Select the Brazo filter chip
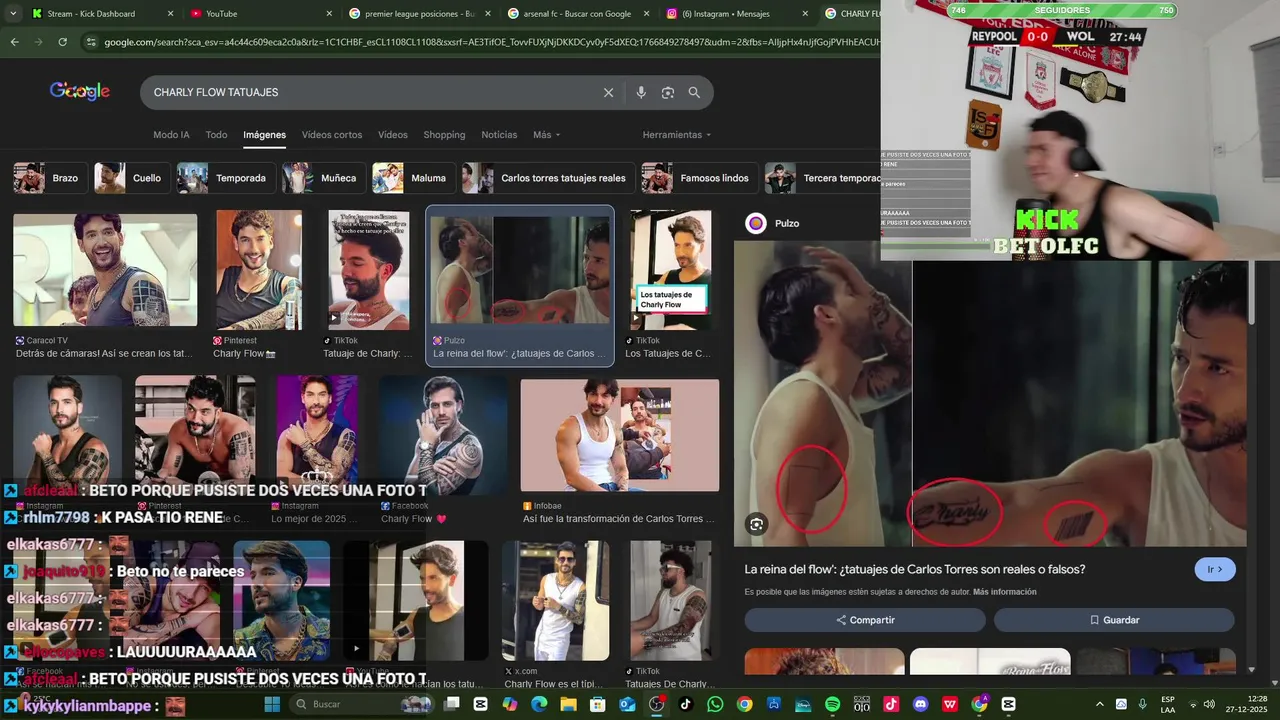Screen dimensions: 1280x720 pyautogui.click(x=49, y=178)
